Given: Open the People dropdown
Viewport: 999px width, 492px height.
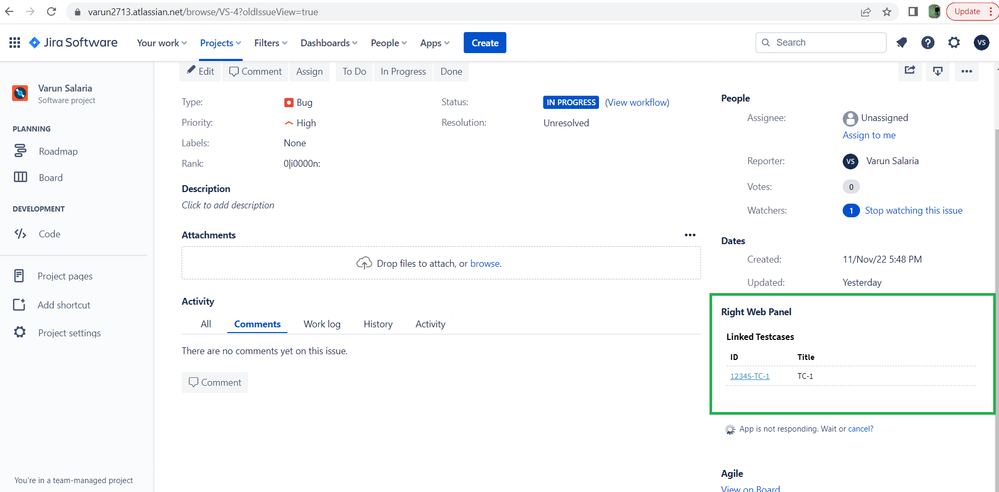Looking at the screenshot, I should click(389, 43).
